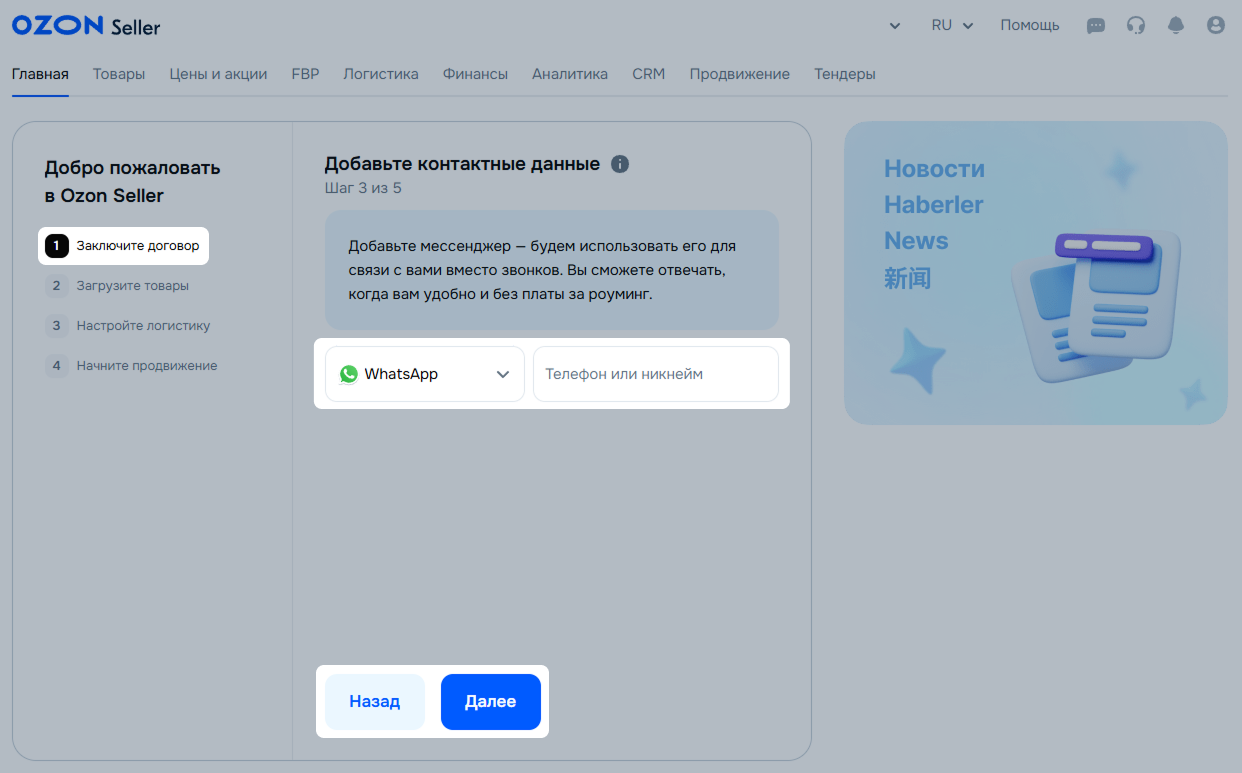Open the Логистика tab
Viewport: 1242px width, 773px height.
[381, 74]
